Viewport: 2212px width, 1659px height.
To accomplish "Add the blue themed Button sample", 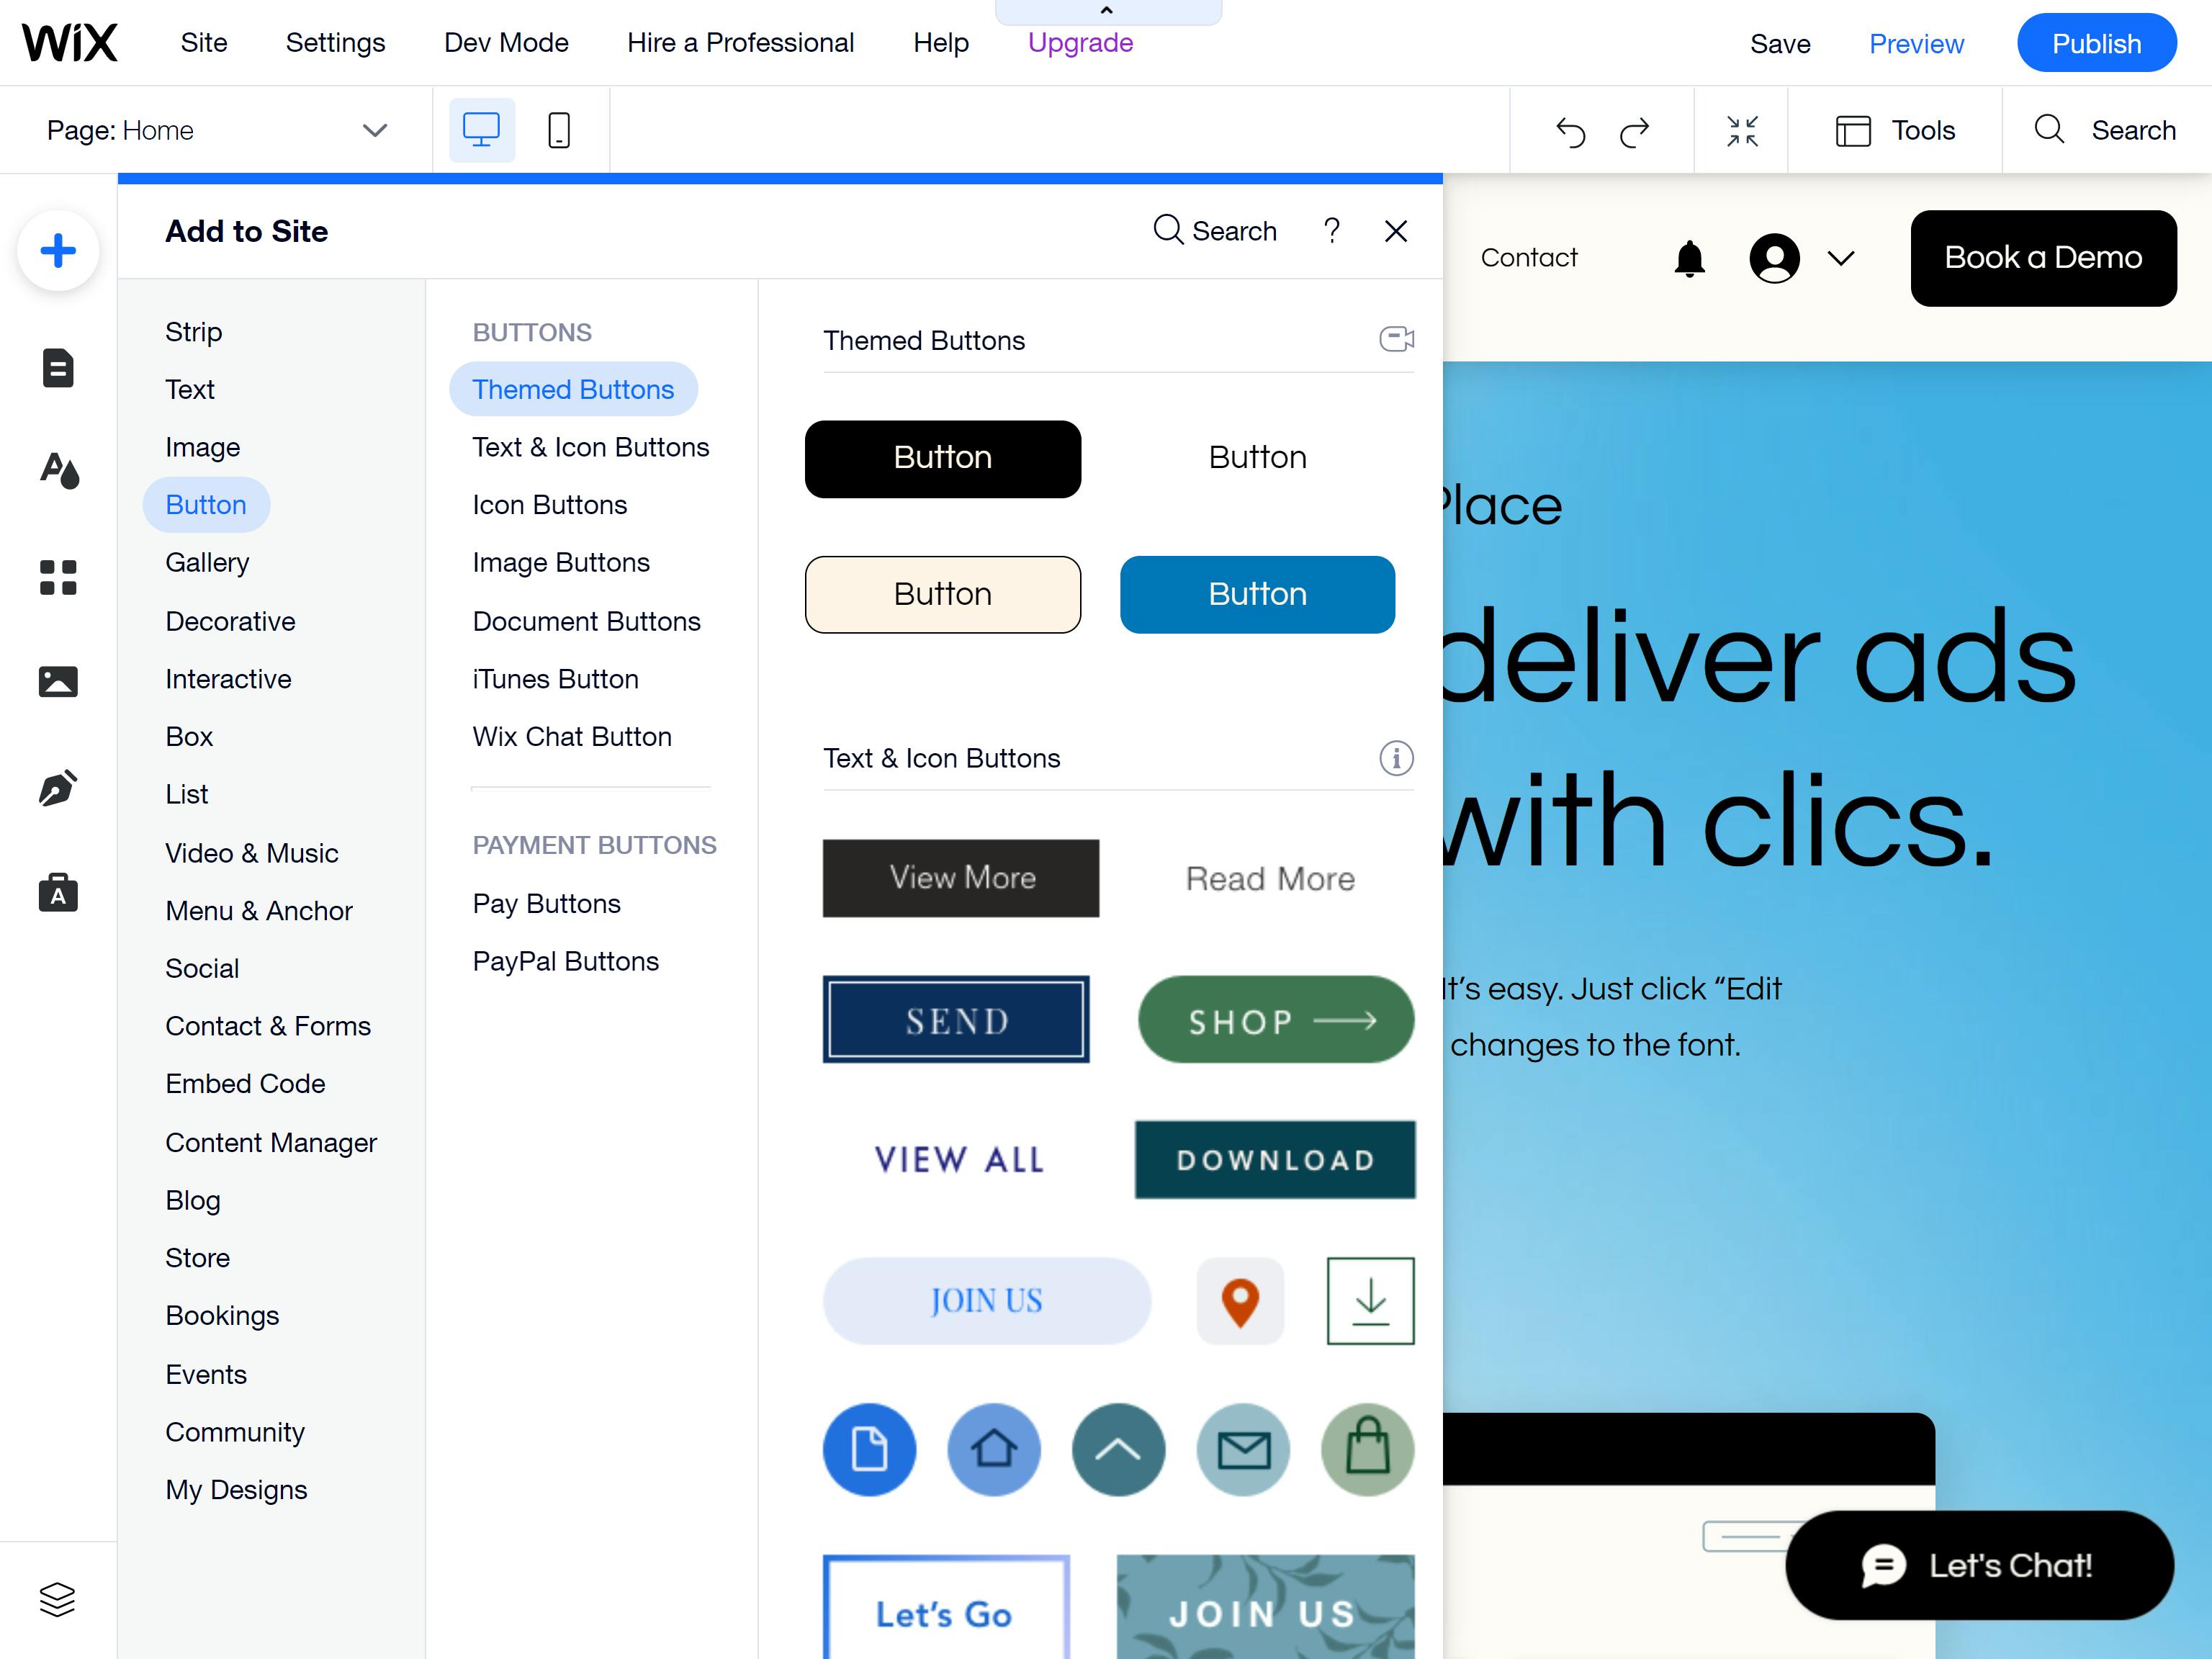I will 1257,594.
